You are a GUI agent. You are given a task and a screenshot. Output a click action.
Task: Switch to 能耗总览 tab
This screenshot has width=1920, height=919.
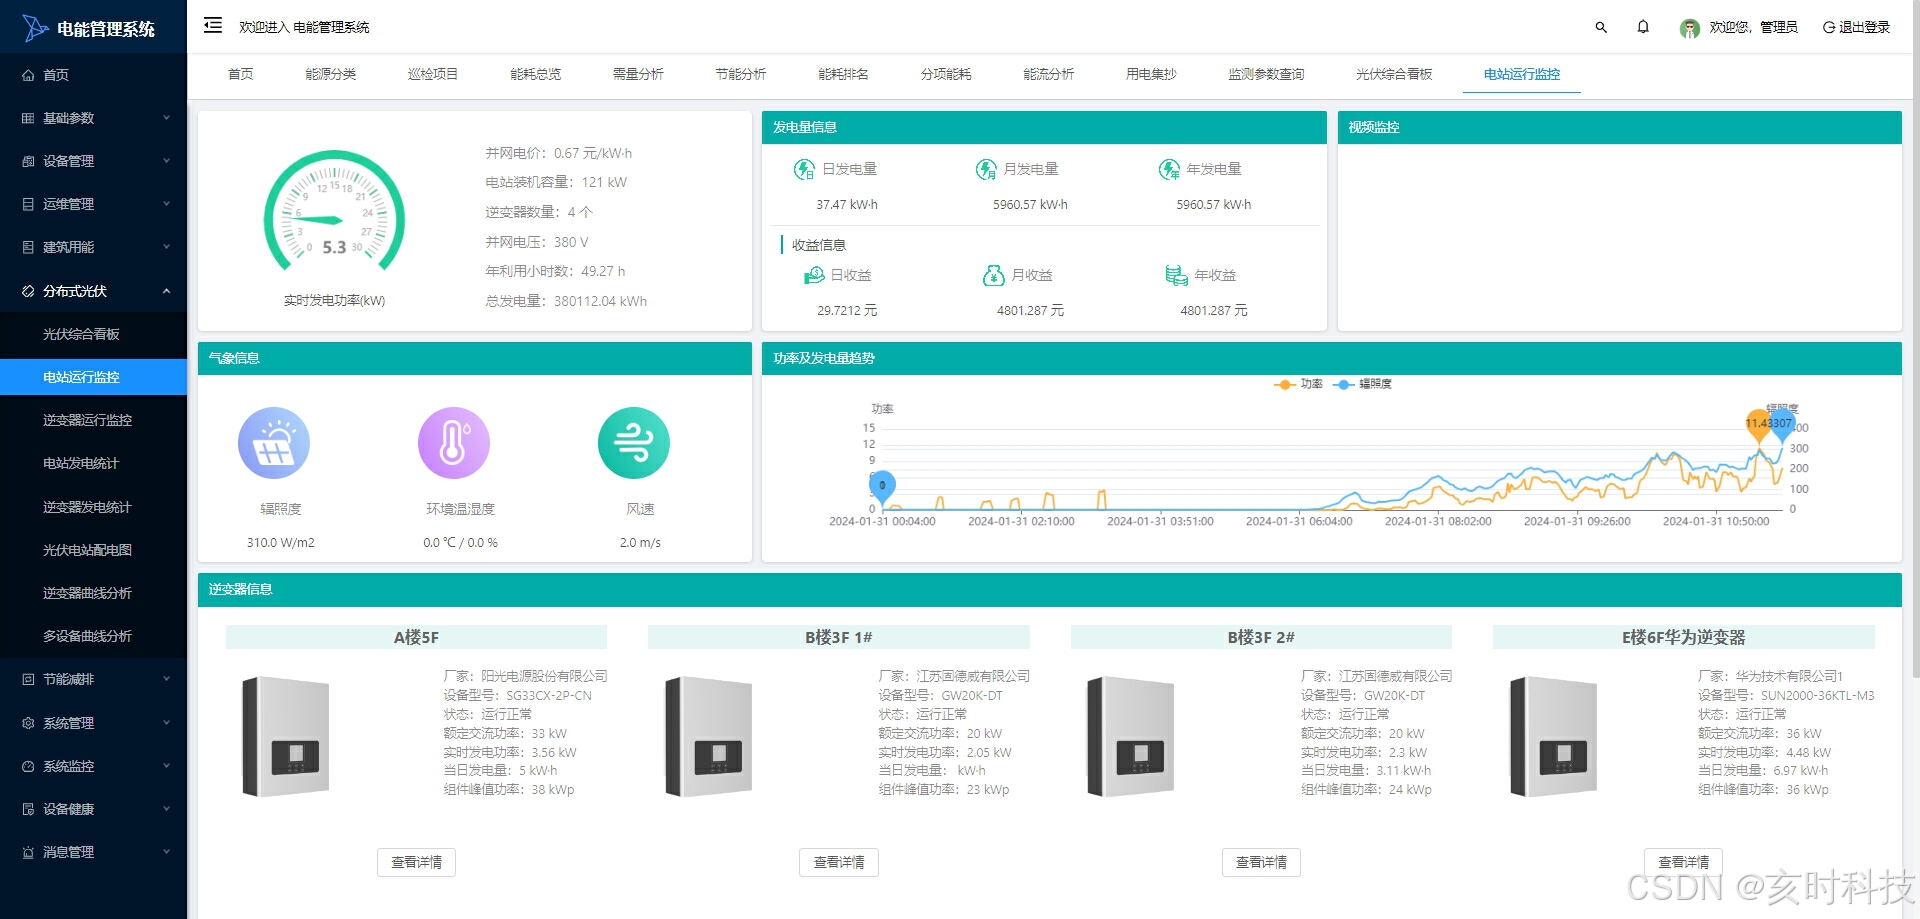click(x=535, y=74)
